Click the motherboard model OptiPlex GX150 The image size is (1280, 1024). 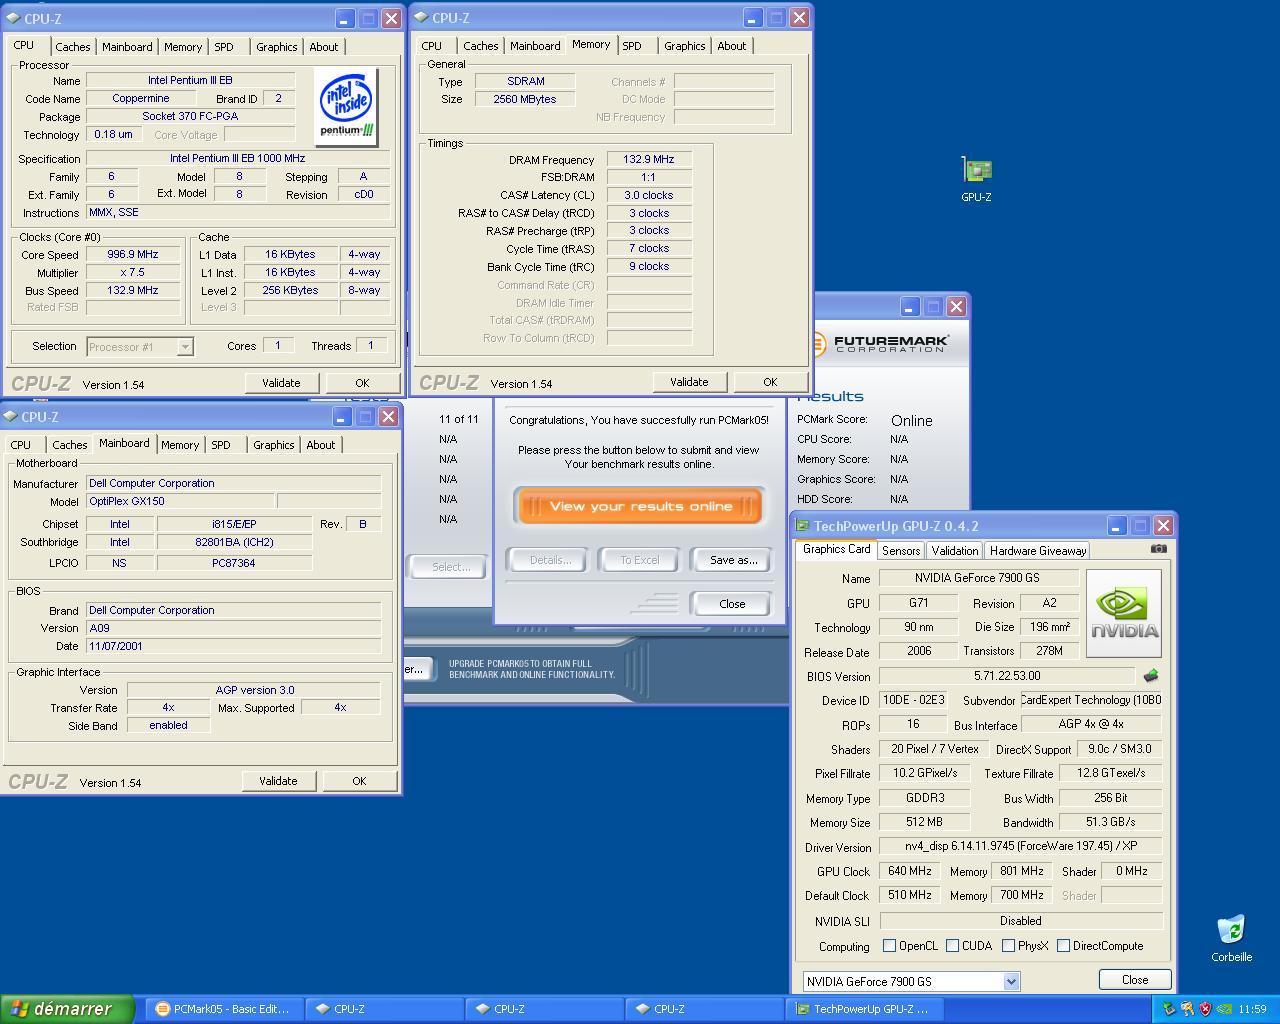[180, 501]
